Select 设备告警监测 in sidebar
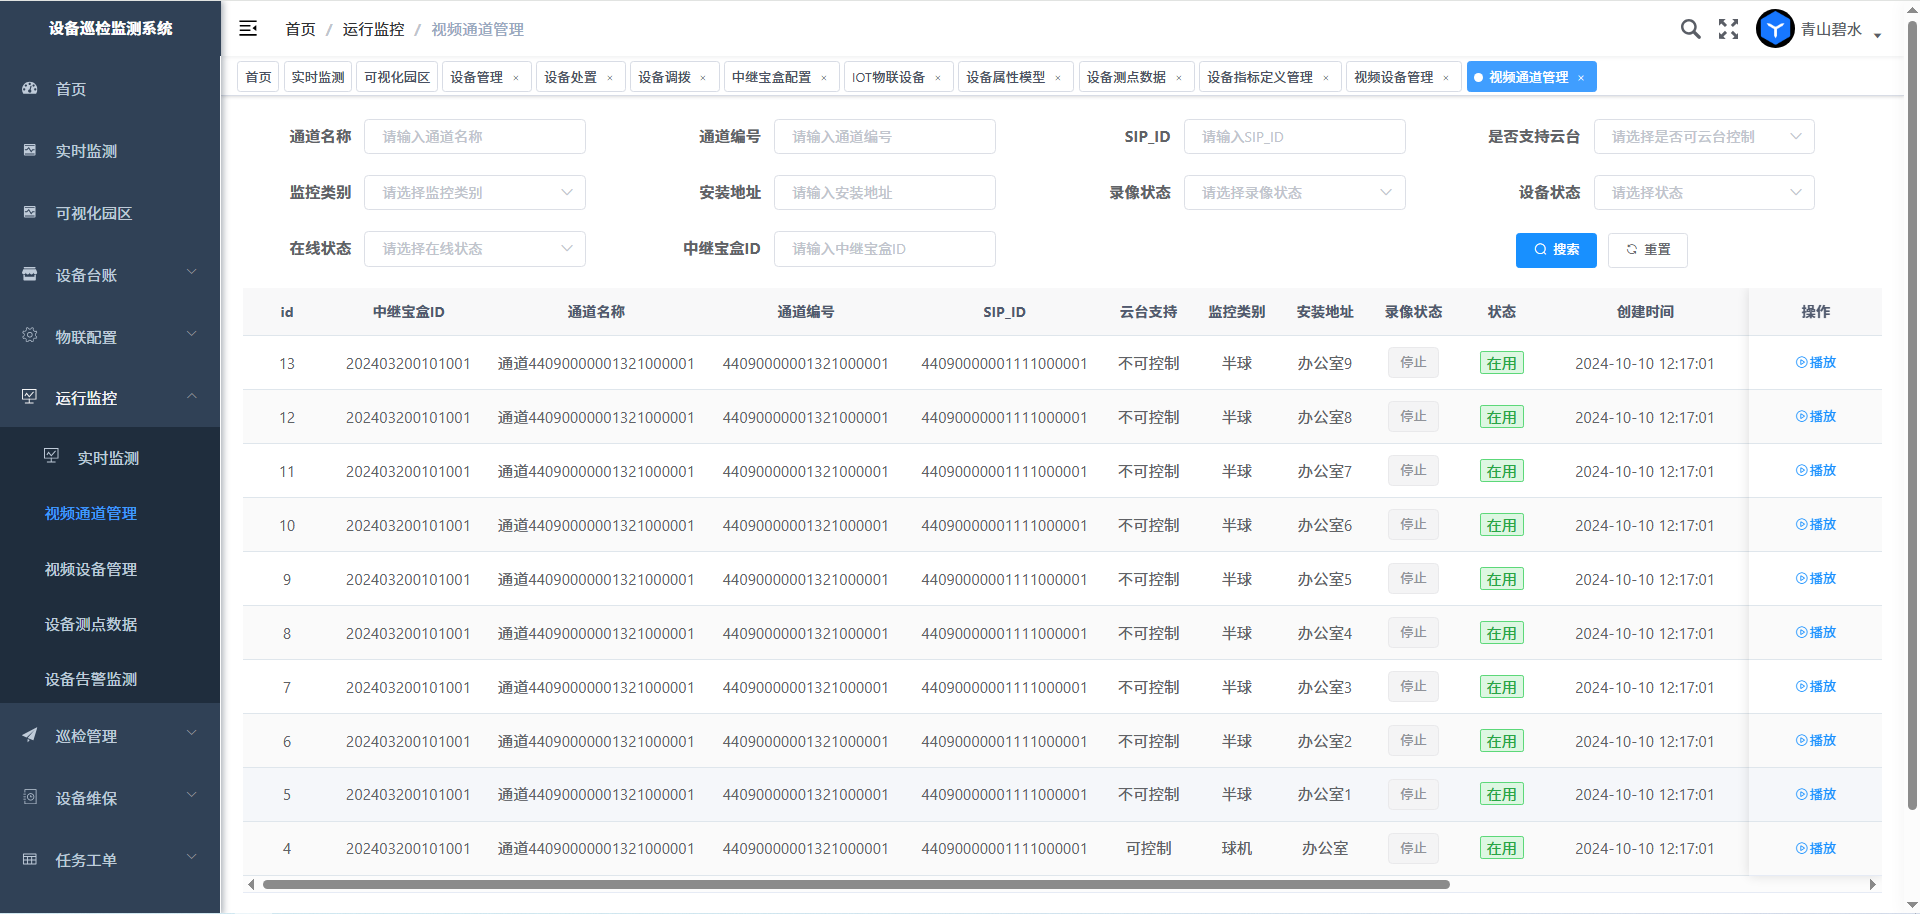This screenshot has width=1920, height=914. point(91,679)
